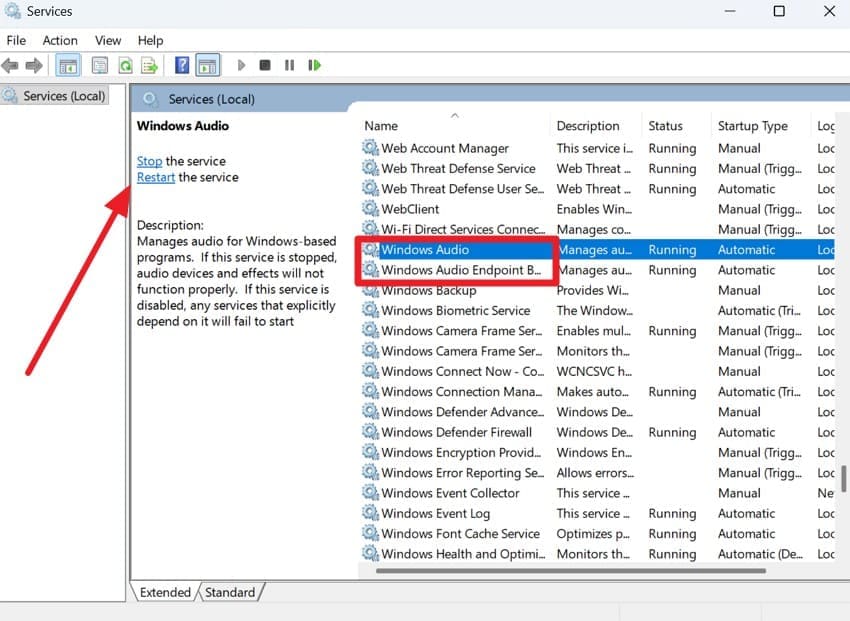850x621 pixels.
Task: Sort by the Description column header
Action: [595, 126]
